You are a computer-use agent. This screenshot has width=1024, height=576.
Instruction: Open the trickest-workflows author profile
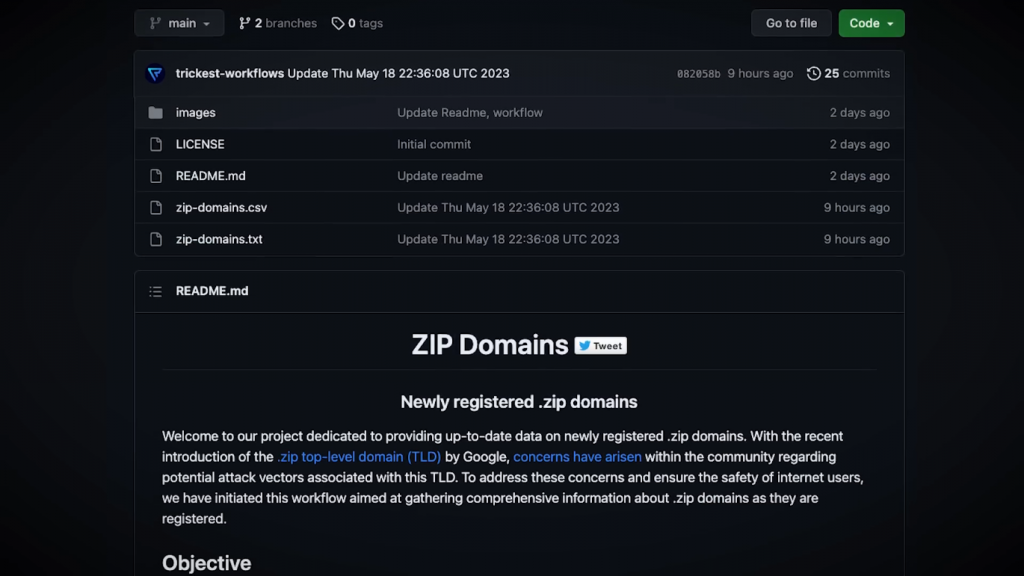[x=229, y=73]
